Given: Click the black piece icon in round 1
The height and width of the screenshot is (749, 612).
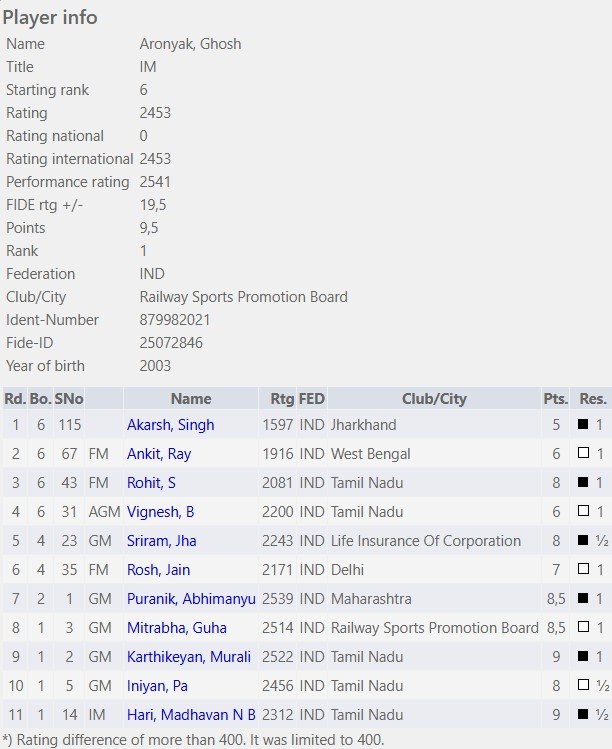Looking at the screenshot, I should coord(583,424).
